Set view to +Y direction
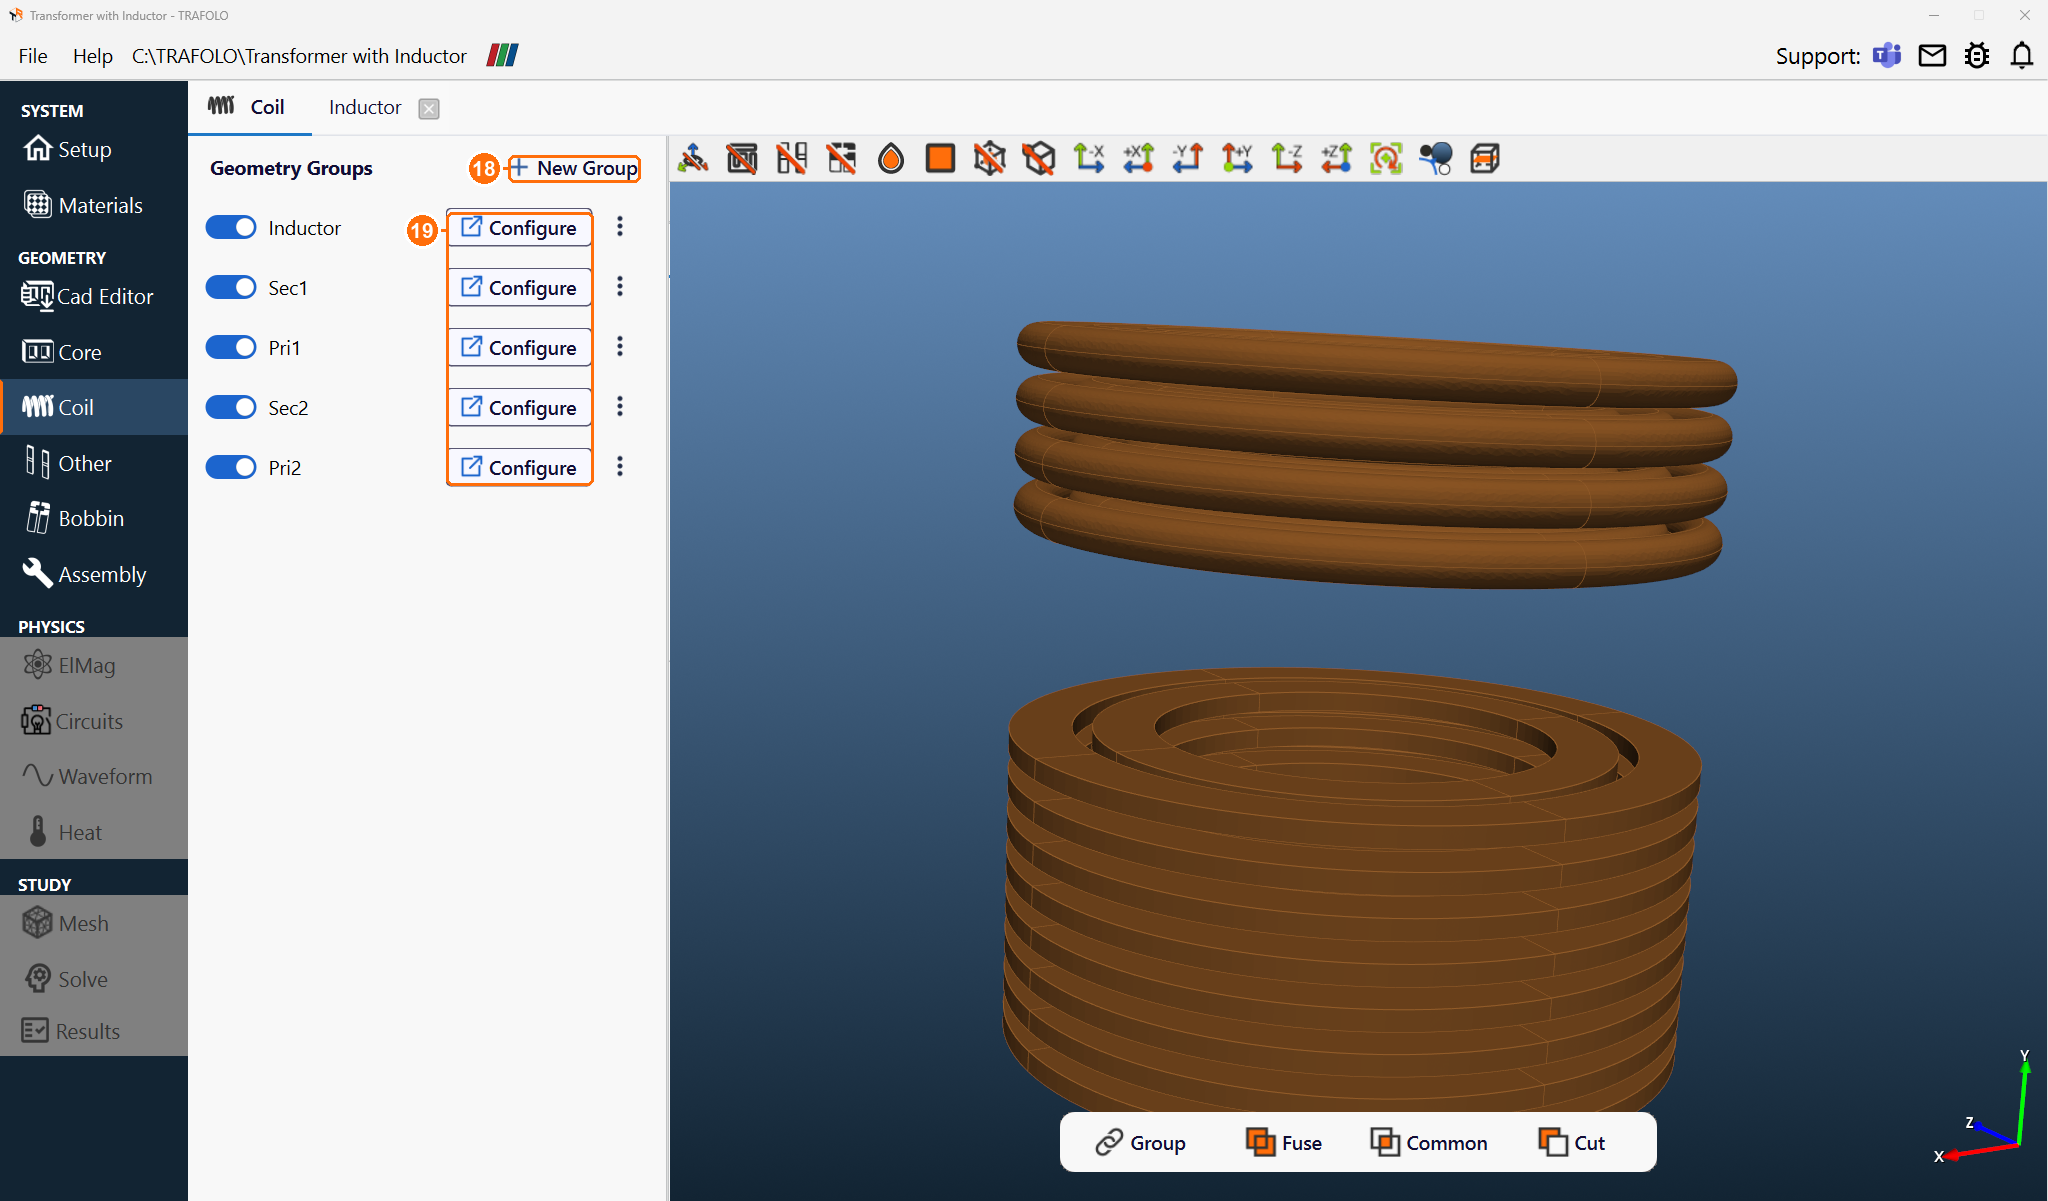This screenshot has height=1201, width=2048. 1237,158
